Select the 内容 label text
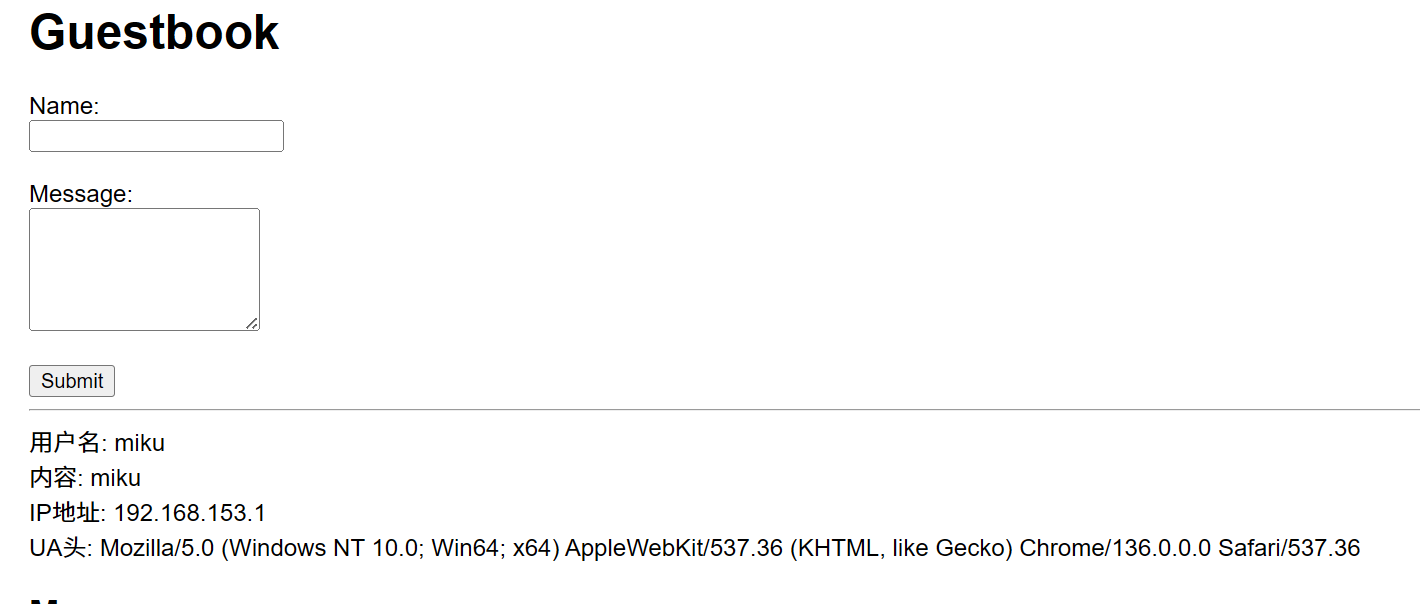Image resolution: width=1420 pixels, height=604 pixels. pyautogui.click(x=53, y=477)
